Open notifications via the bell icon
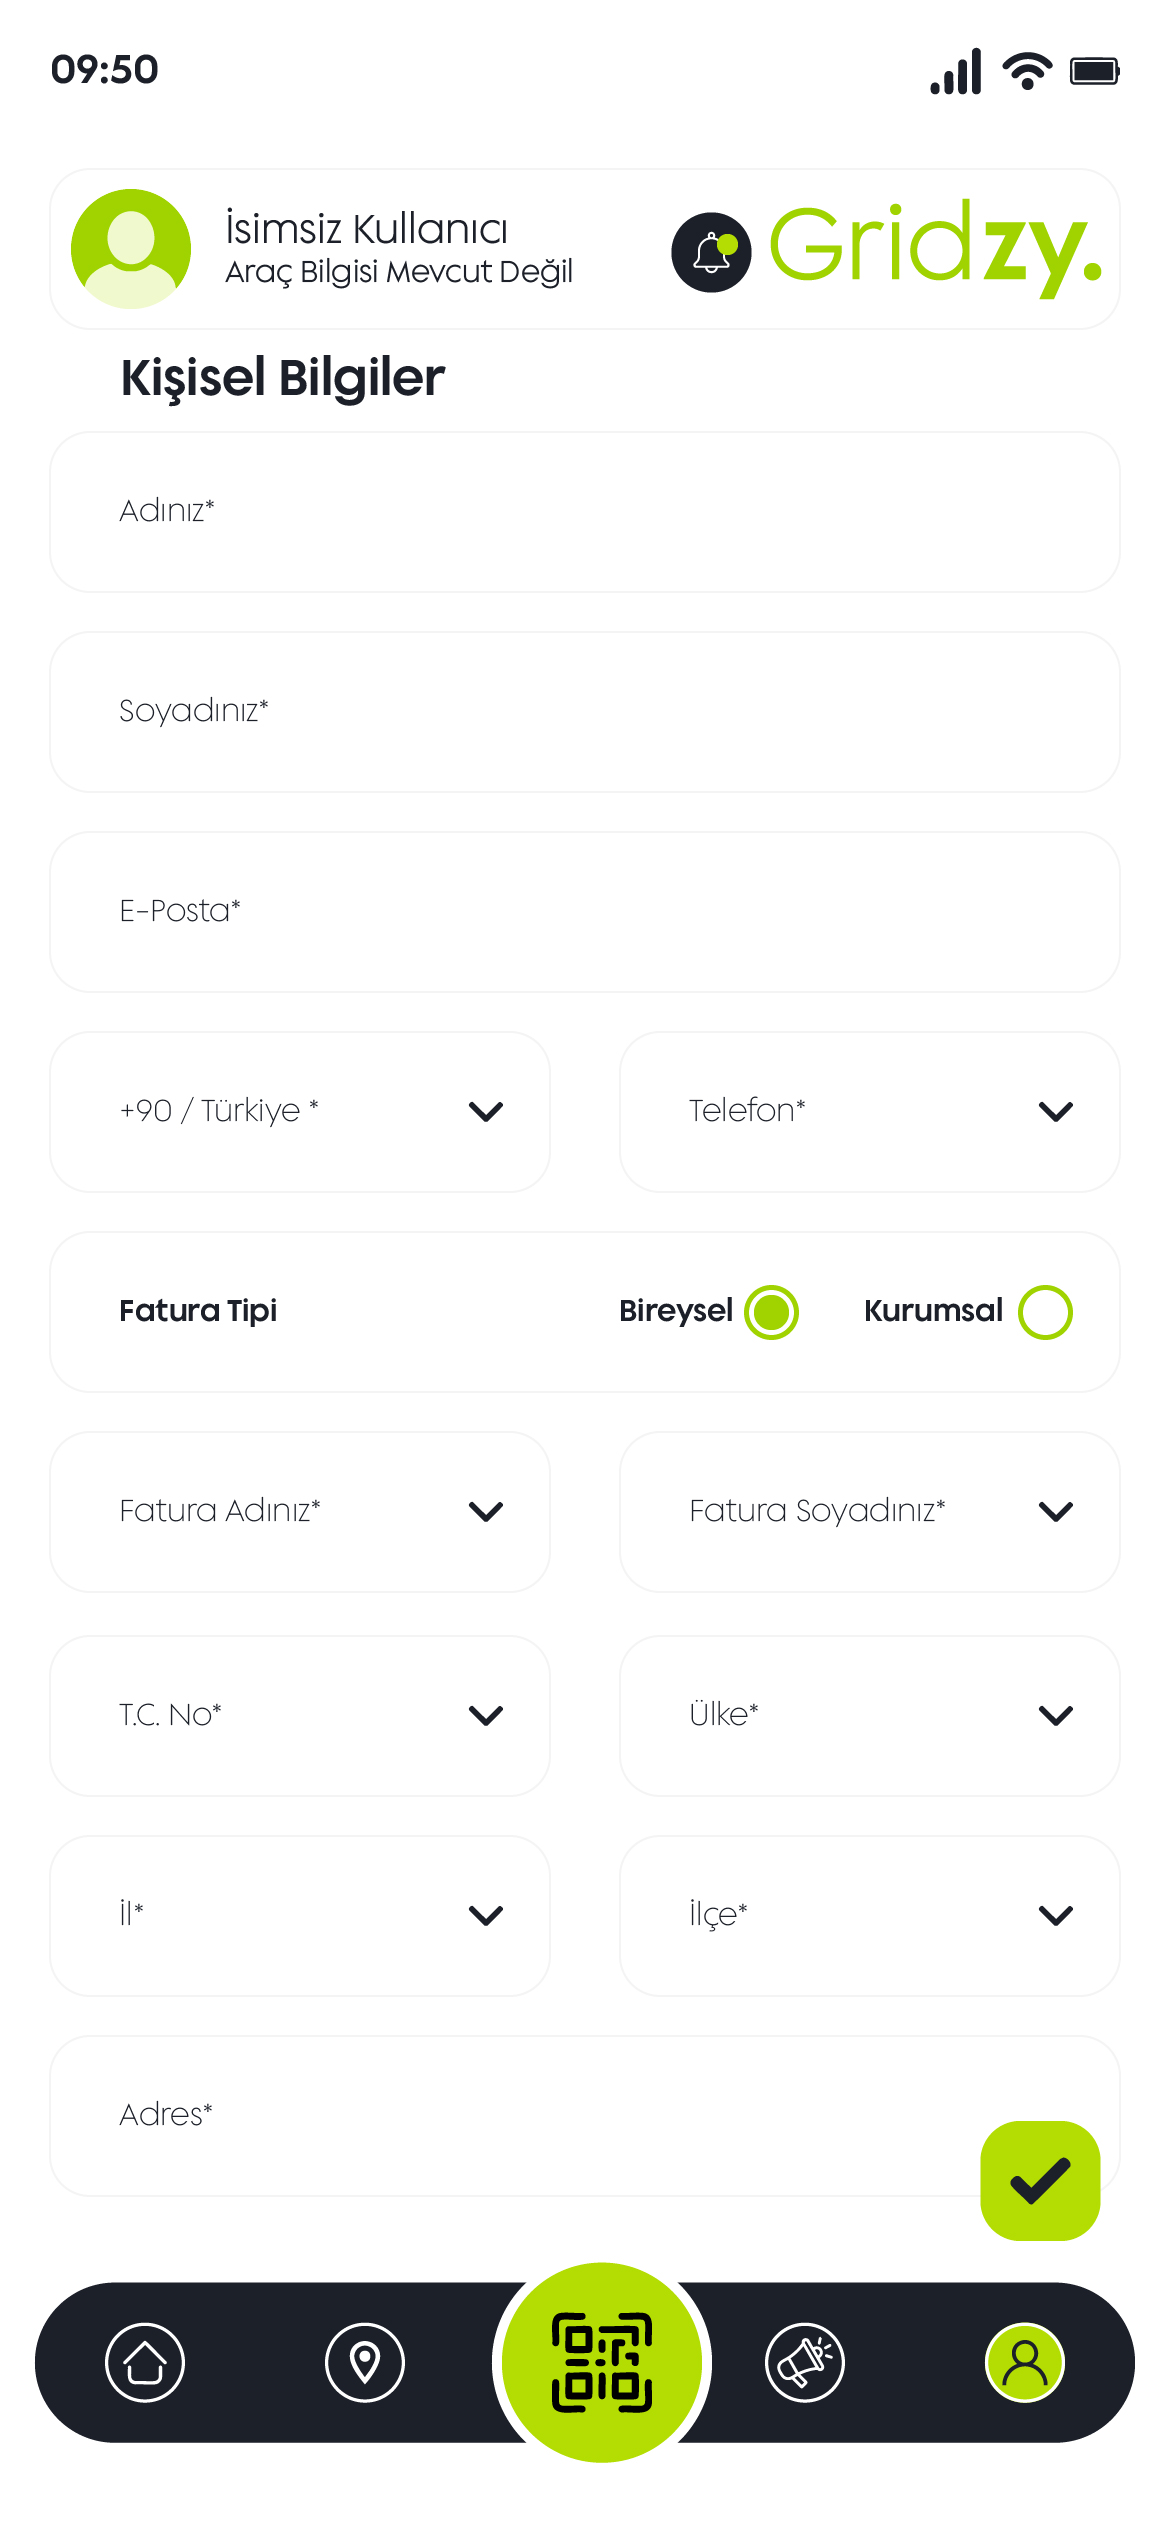This screenshot has width=1170, height=2532. click(x=711, y=252)
